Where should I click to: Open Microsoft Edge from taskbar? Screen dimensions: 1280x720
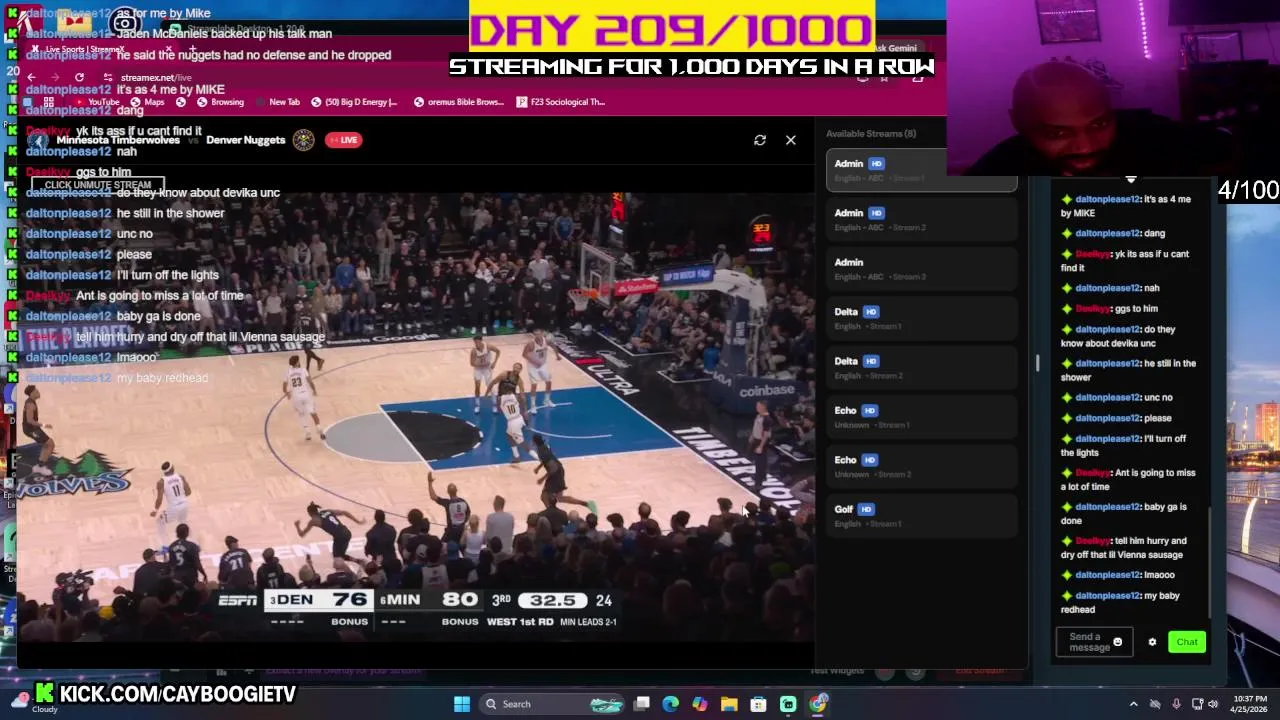(x=671, y=704)
